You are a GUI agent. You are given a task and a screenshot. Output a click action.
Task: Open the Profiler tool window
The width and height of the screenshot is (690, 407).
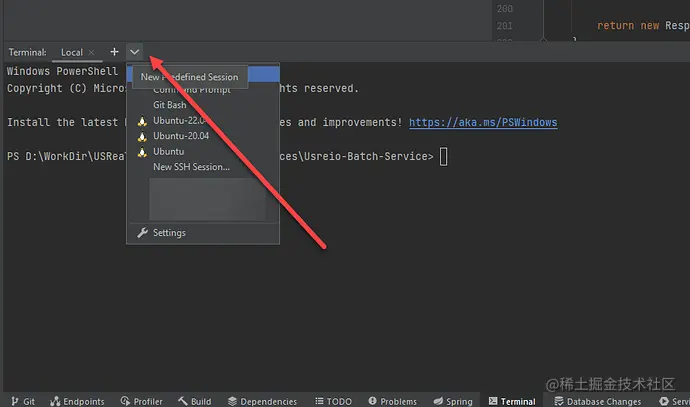(141, 401)
